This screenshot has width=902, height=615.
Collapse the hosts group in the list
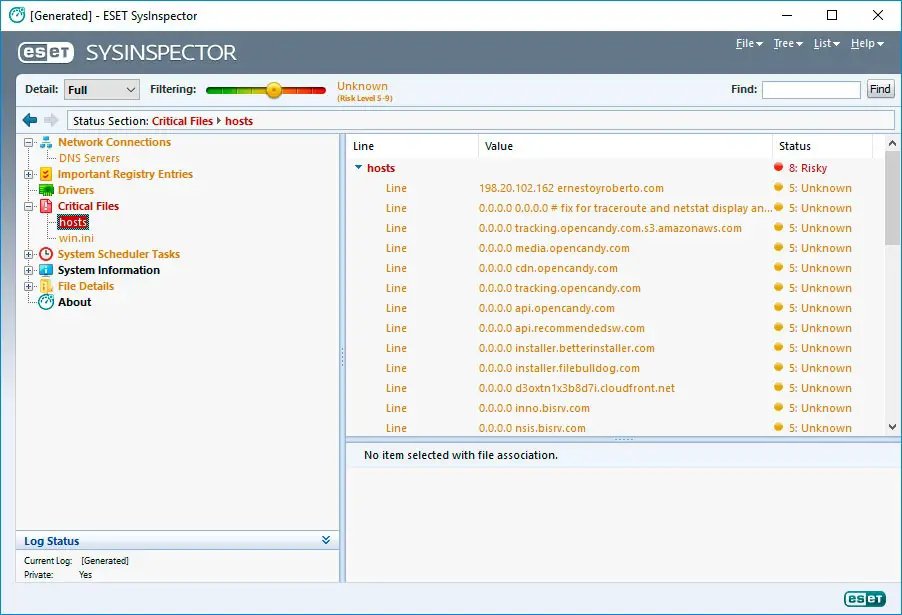tap(358, 168)
